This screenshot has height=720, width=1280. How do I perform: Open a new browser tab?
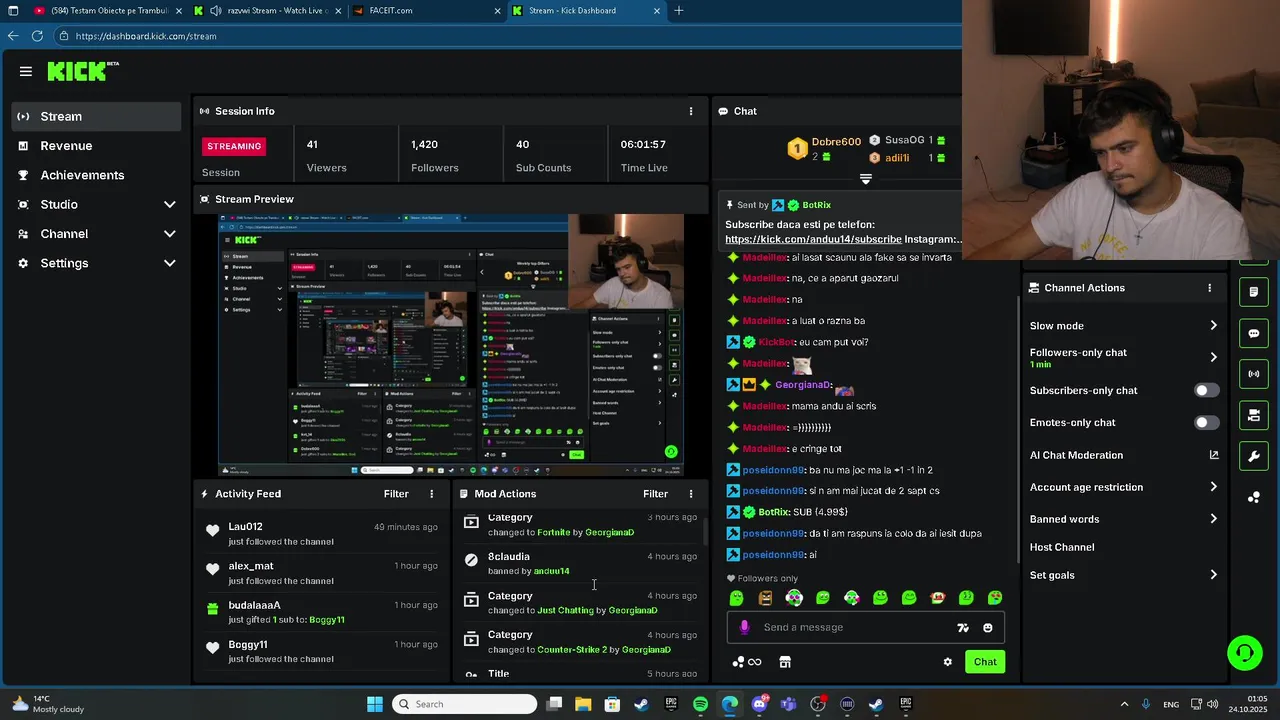click(x=679, y=11)
